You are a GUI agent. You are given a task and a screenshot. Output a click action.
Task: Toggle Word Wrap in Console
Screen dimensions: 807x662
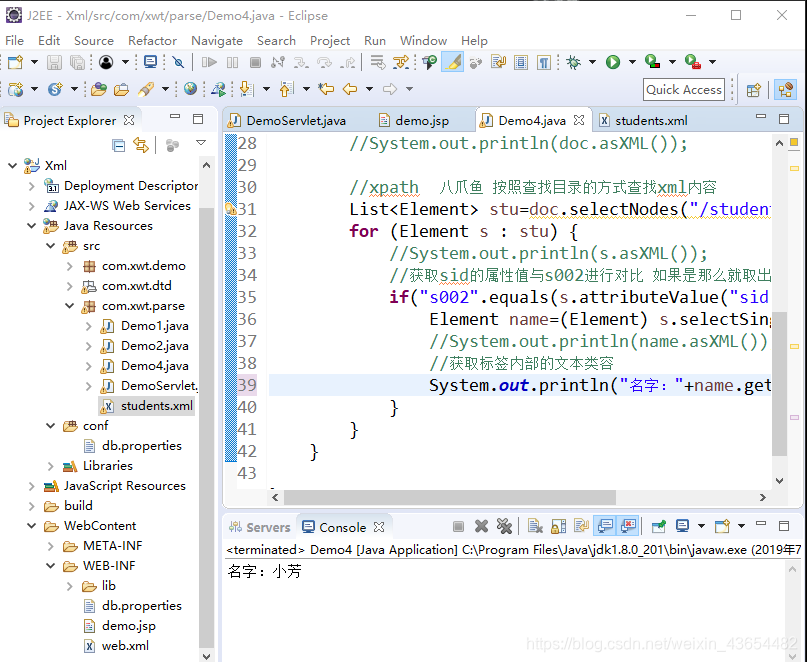point(582,526)
